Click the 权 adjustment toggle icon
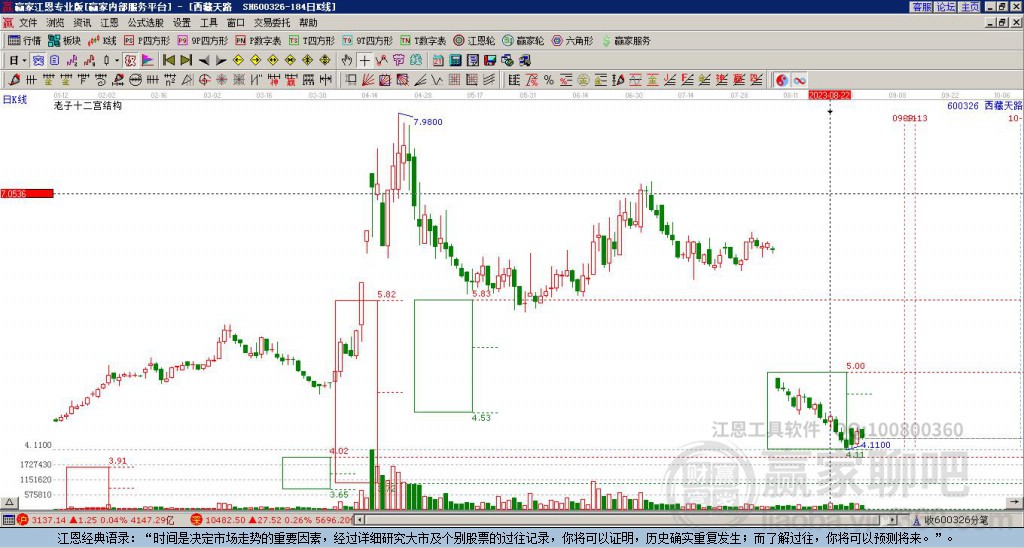Image resolution: width=1024 pixels, height=548 pixels. coord(130,61)
